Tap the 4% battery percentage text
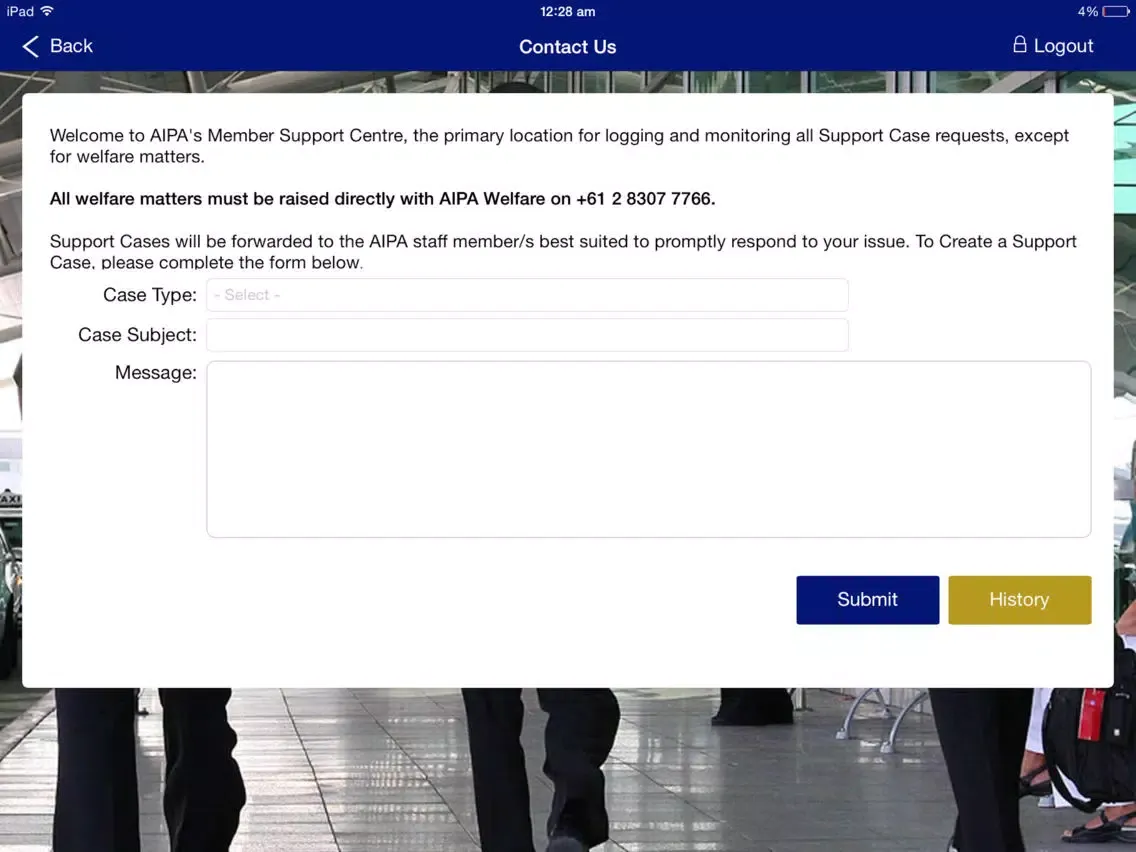The height and width of the screenshot is (852, 1136). click(x=1087, y=12)
